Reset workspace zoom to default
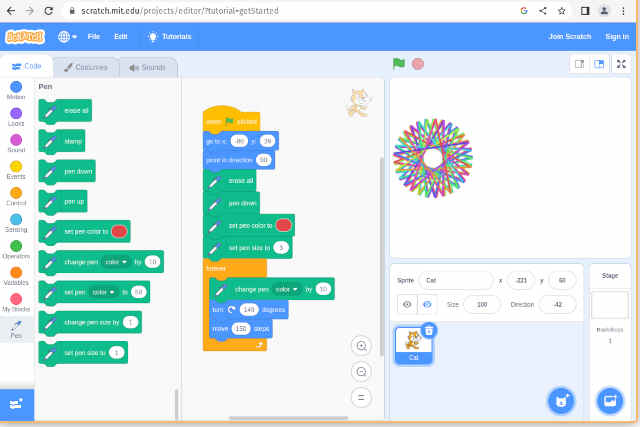 click(x=361, y=398)
